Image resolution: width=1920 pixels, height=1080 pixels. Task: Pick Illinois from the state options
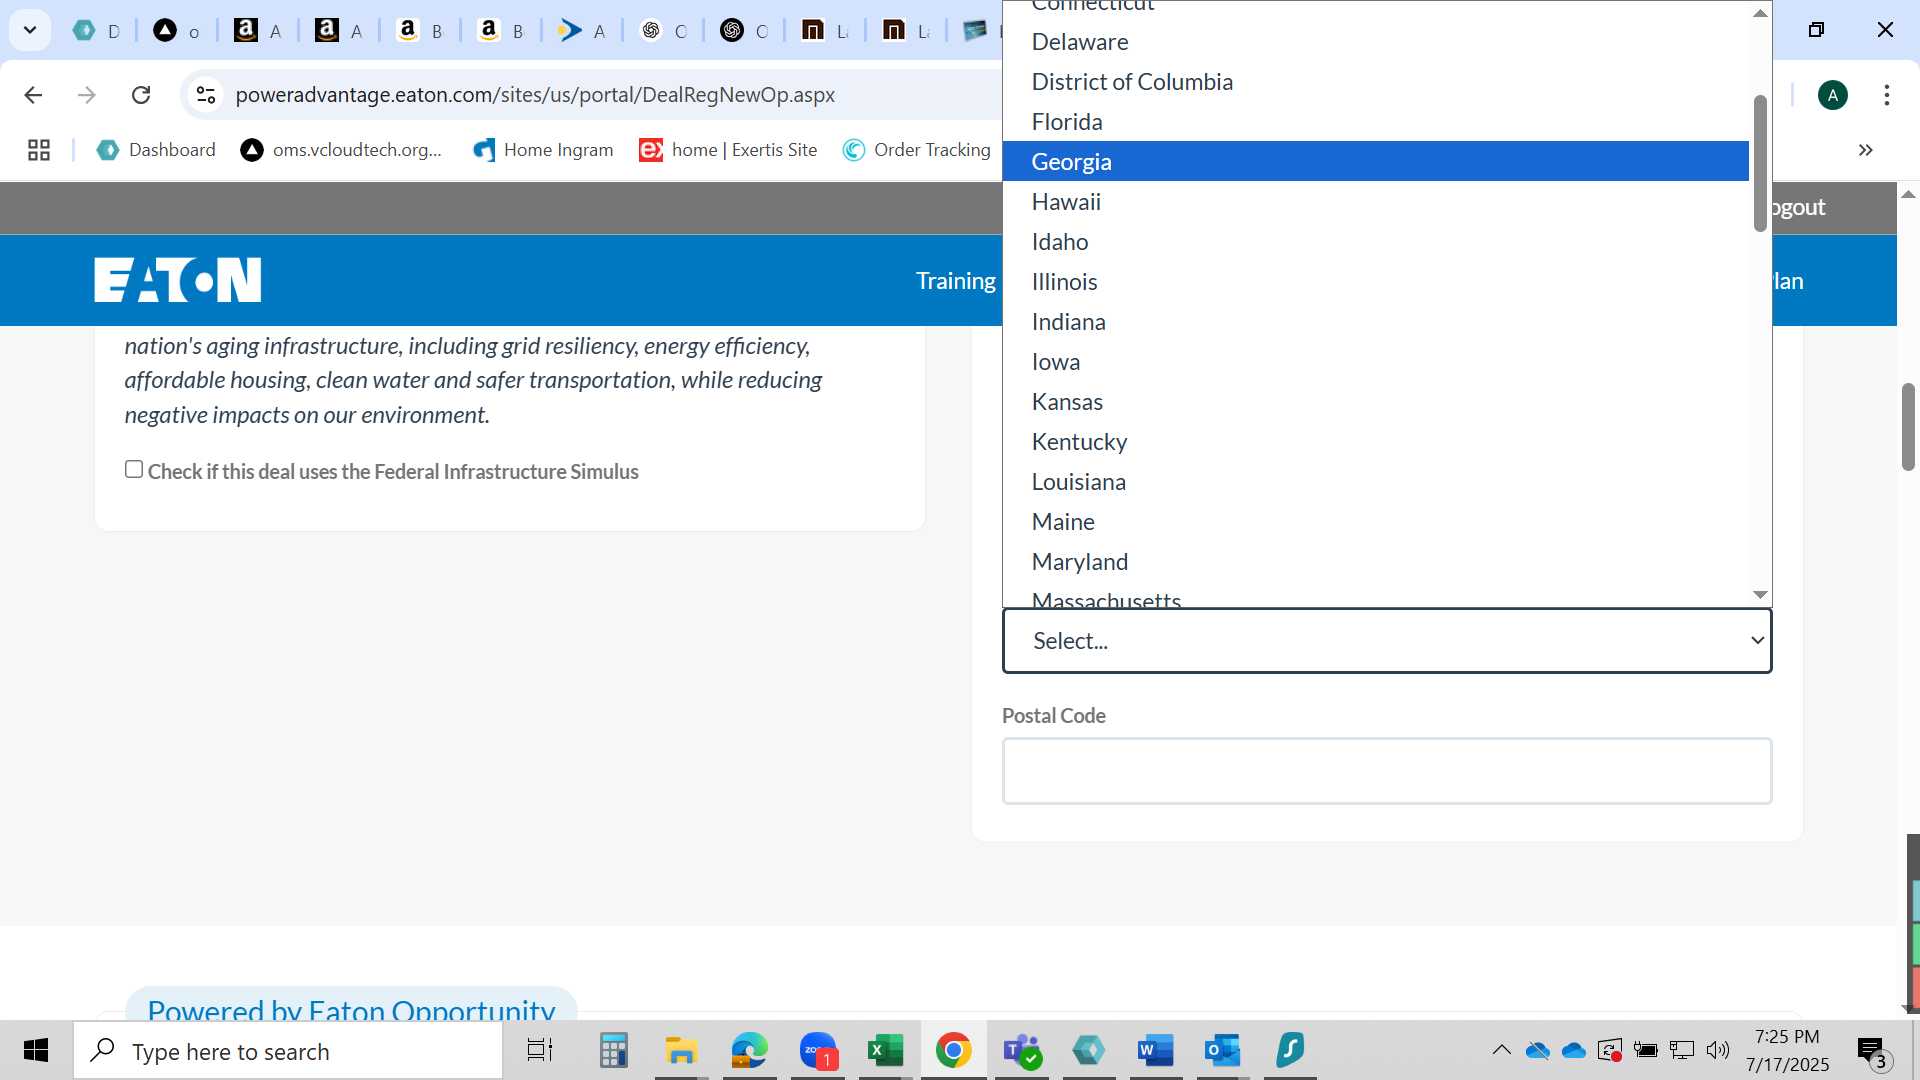(x=1375, y=282)
